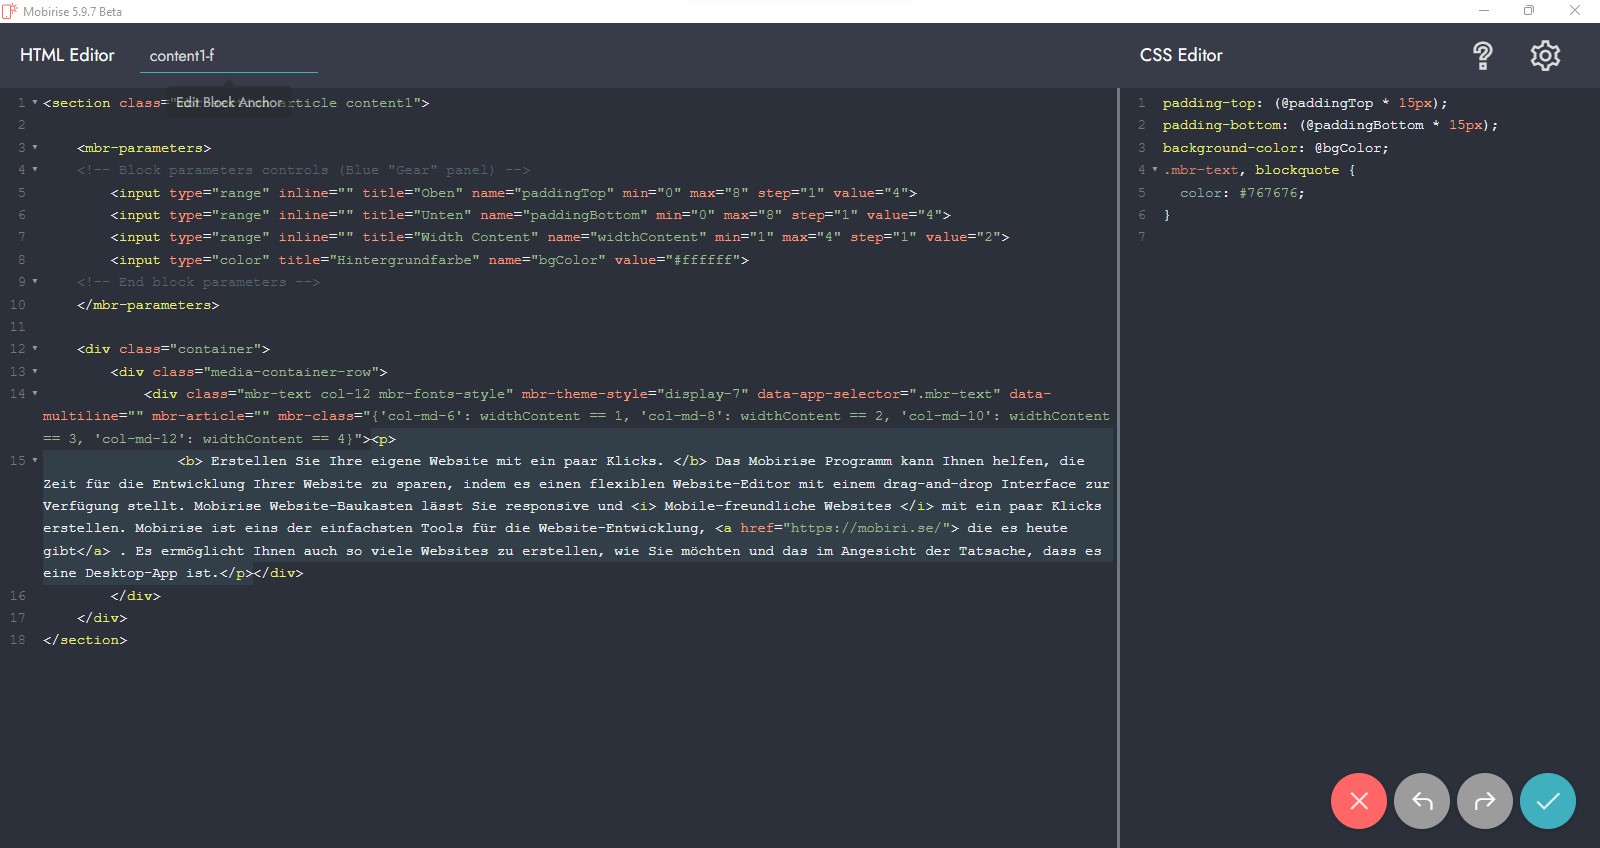The height and width of the screenshot is (848, 1600).
Task: Click the #767676 color value in CSS
Action: click(x=1271, y=193)
